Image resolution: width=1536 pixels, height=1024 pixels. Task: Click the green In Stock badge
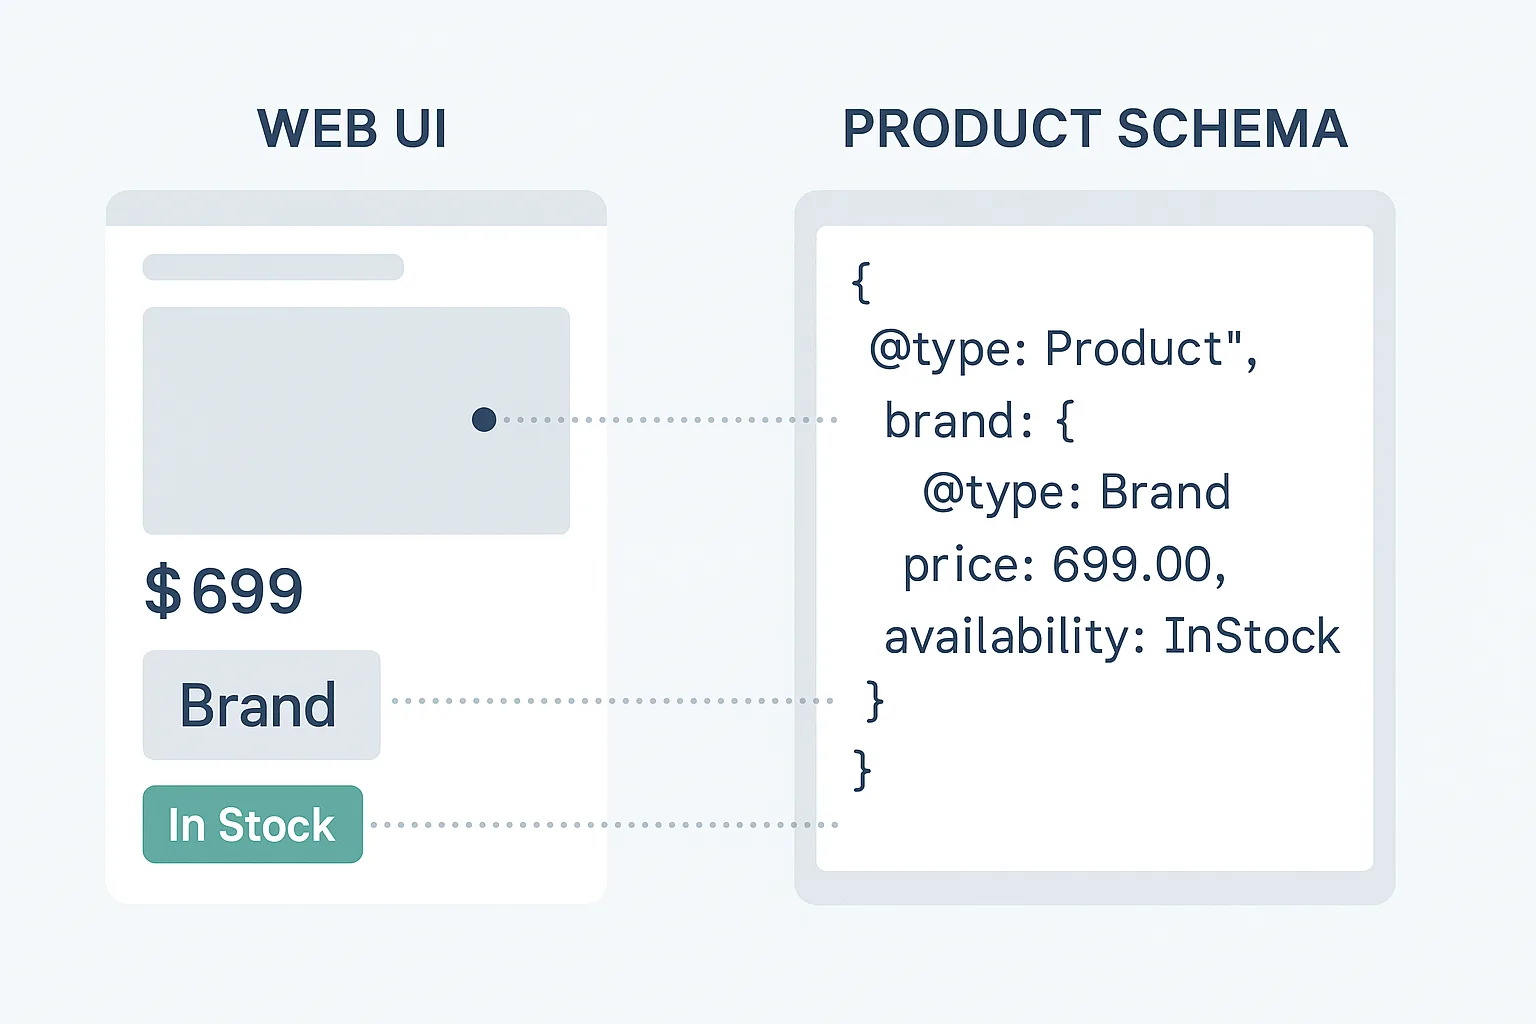pos(253,824)
